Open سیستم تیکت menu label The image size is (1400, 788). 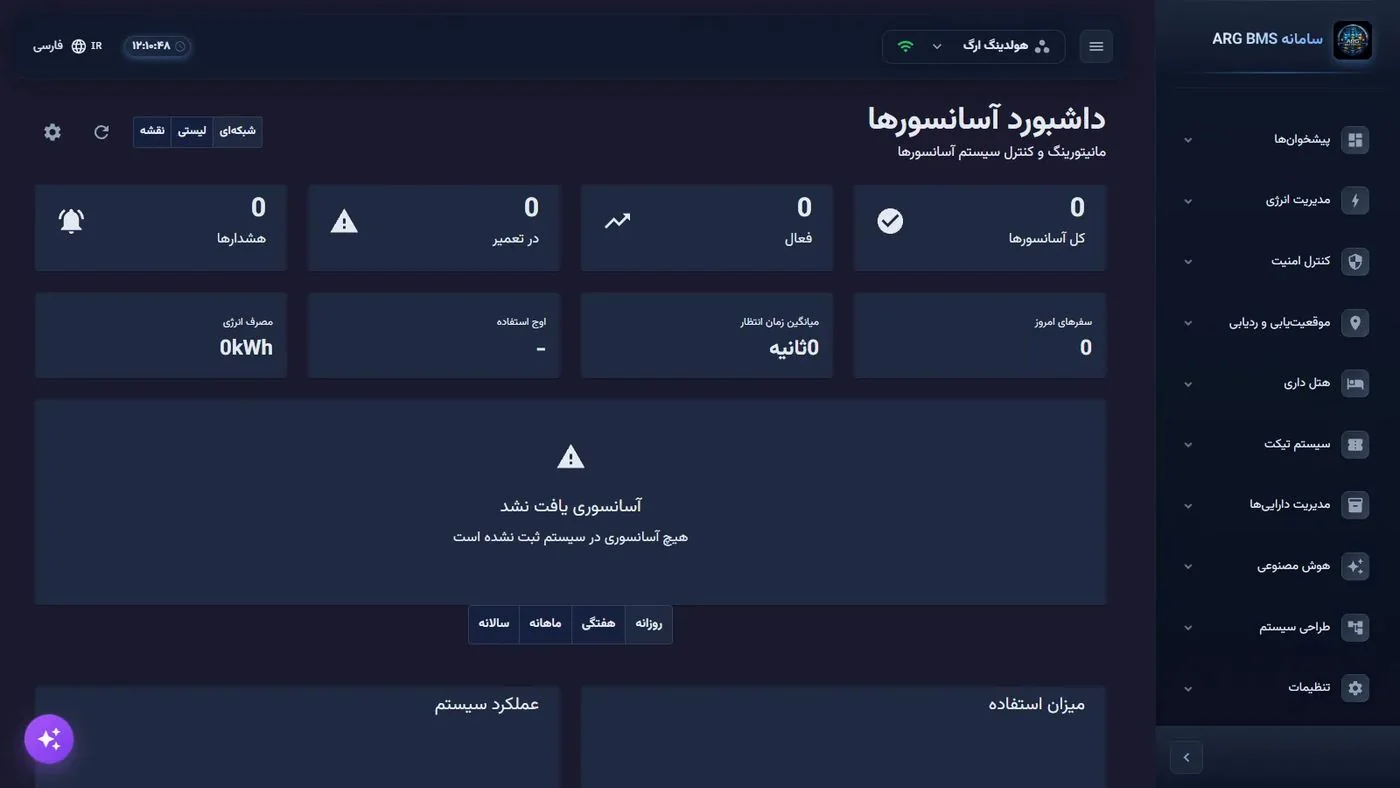click(x=1298, y=445)
